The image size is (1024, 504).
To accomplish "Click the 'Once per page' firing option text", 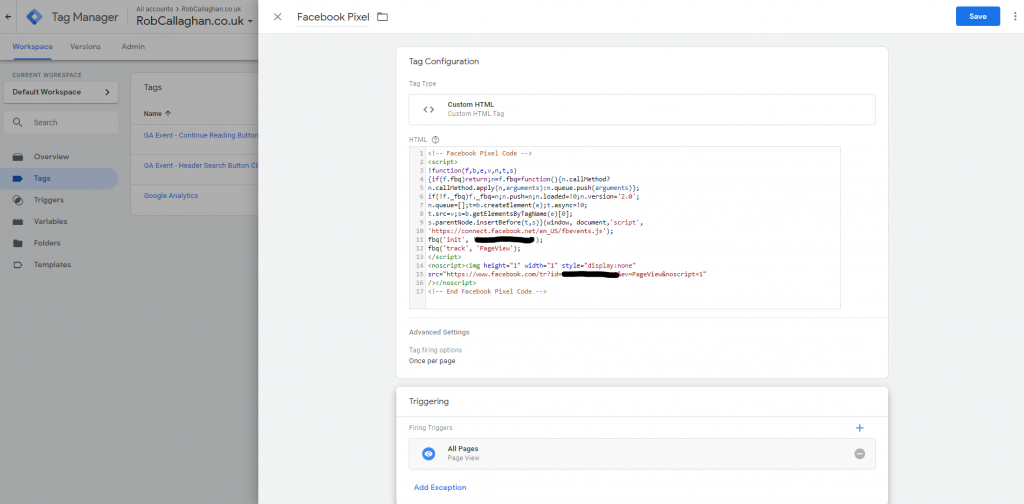I will (x=432, y=360).
